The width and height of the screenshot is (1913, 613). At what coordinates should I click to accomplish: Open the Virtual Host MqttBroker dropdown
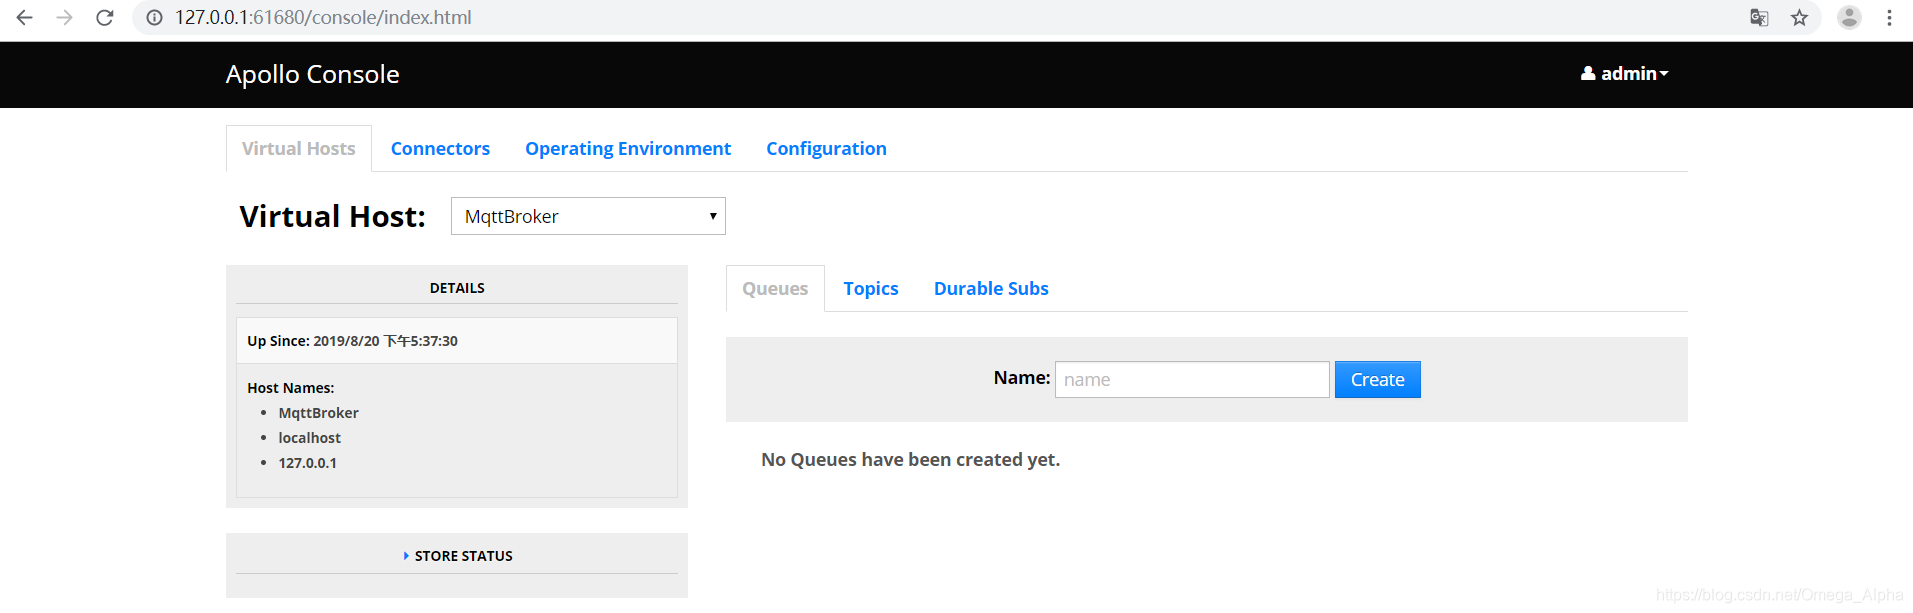pos(588,216)
